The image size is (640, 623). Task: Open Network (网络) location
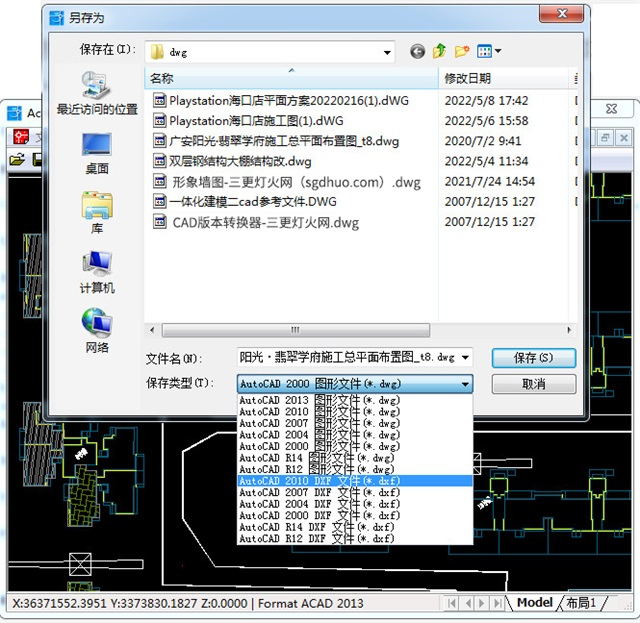97,331
